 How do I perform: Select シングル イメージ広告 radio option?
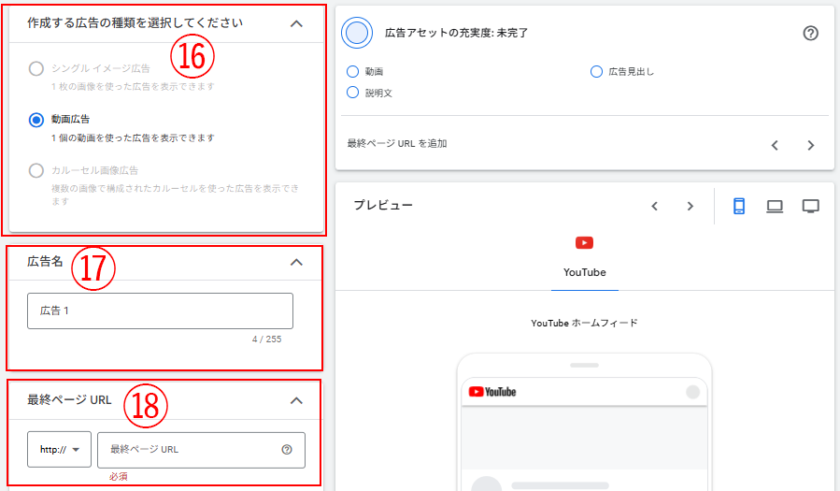[37, 69]
